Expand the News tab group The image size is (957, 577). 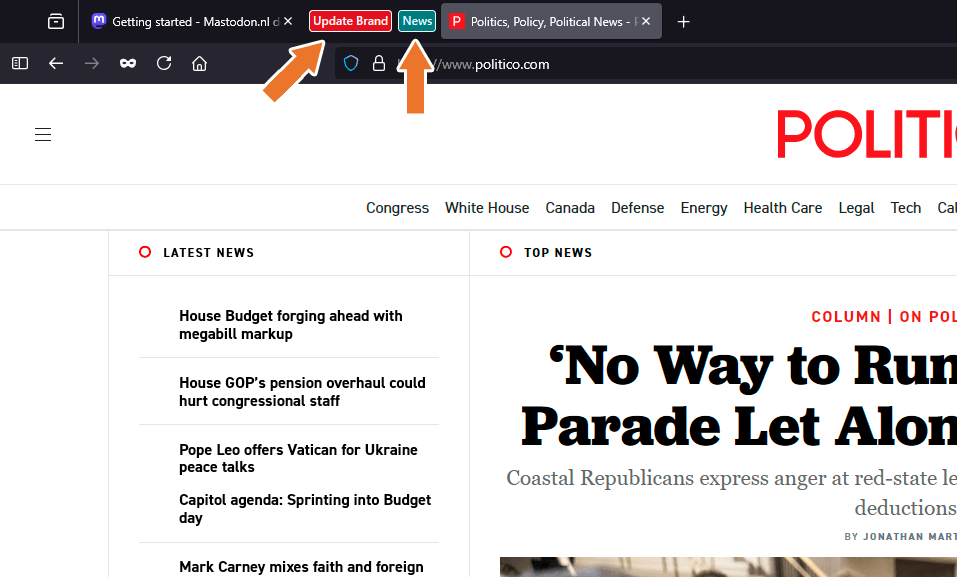pyautogui.click(x=417, y=21)
